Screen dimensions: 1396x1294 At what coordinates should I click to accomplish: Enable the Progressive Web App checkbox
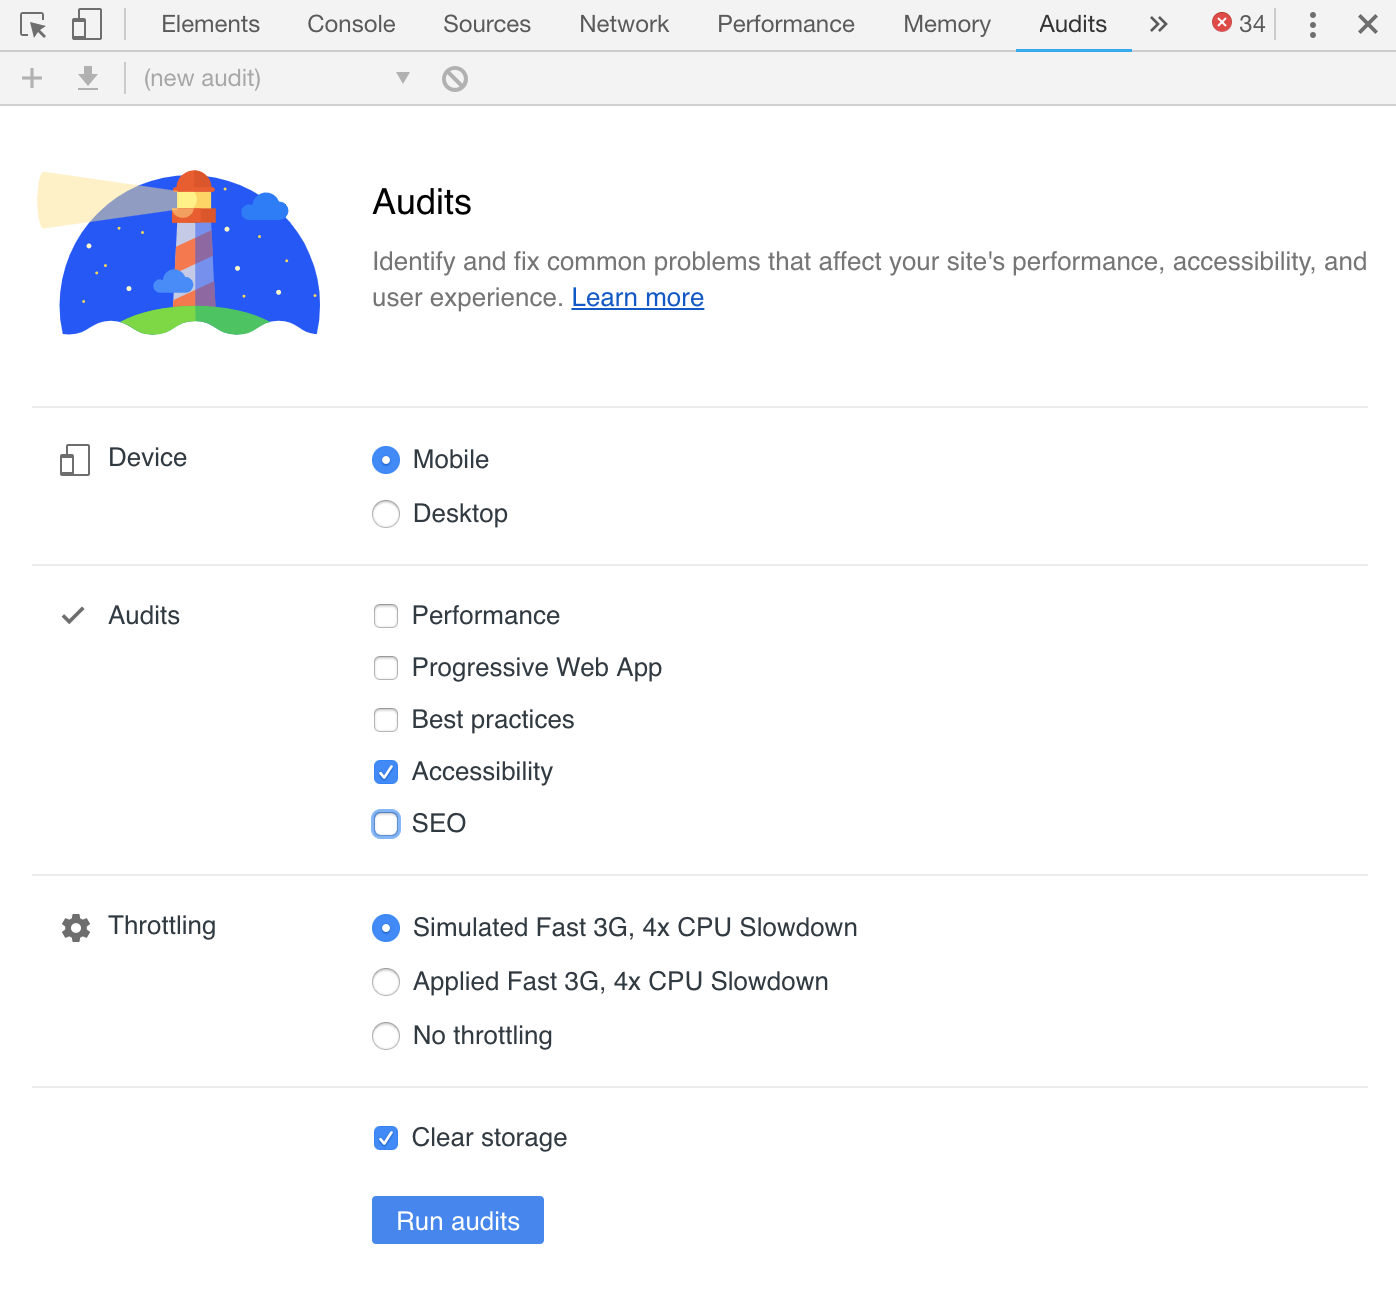click(386, 668)
